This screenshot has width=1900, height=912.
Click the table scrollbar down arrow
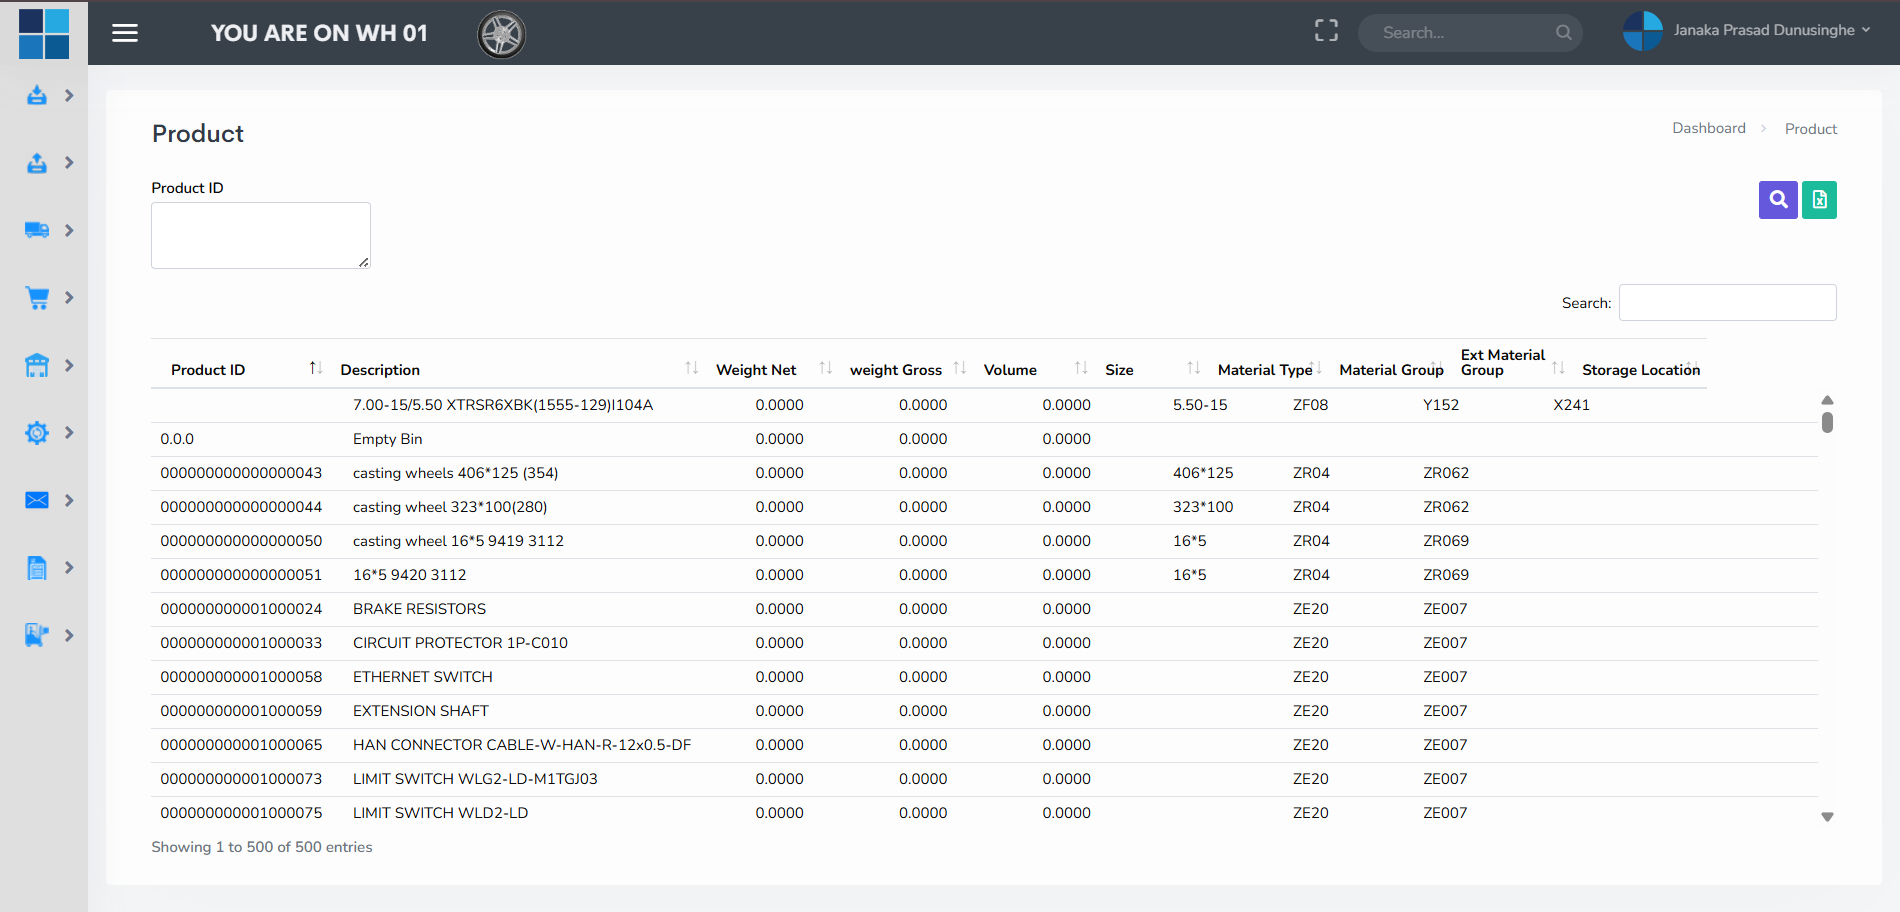click(1827, 817)
